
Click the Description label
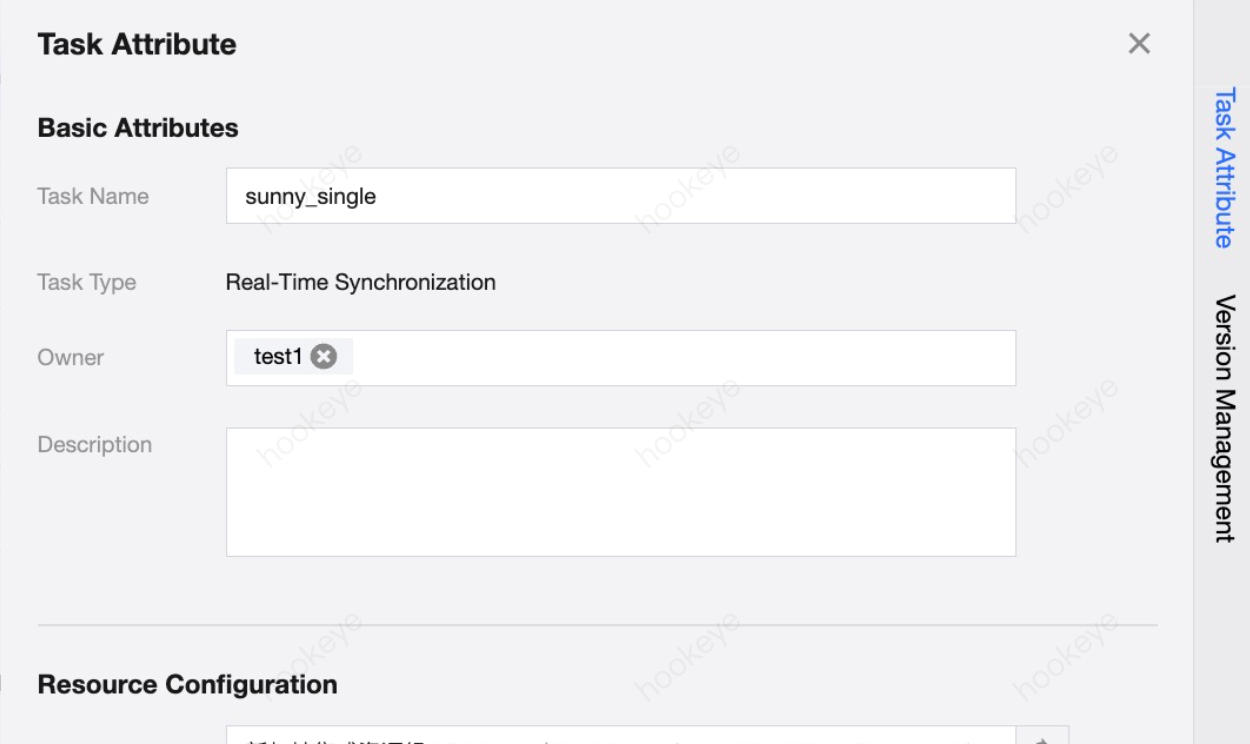(x=95, y=444)
